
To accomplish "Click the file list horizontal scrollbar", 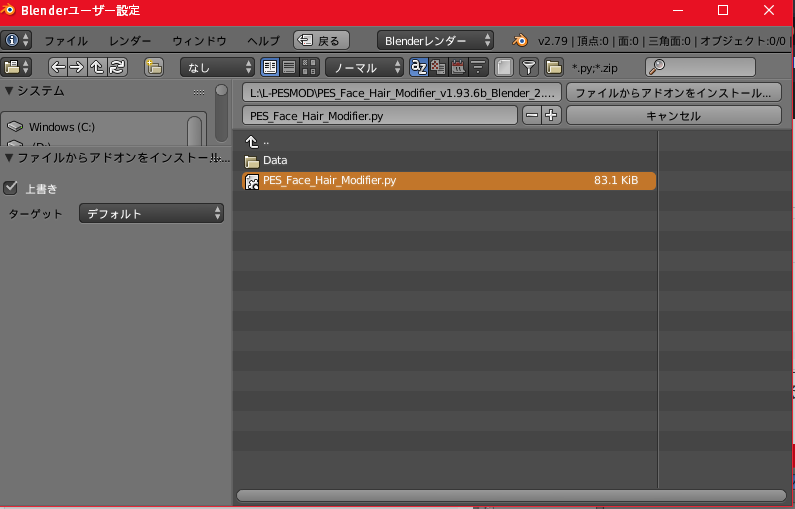I will pos(511,495).
